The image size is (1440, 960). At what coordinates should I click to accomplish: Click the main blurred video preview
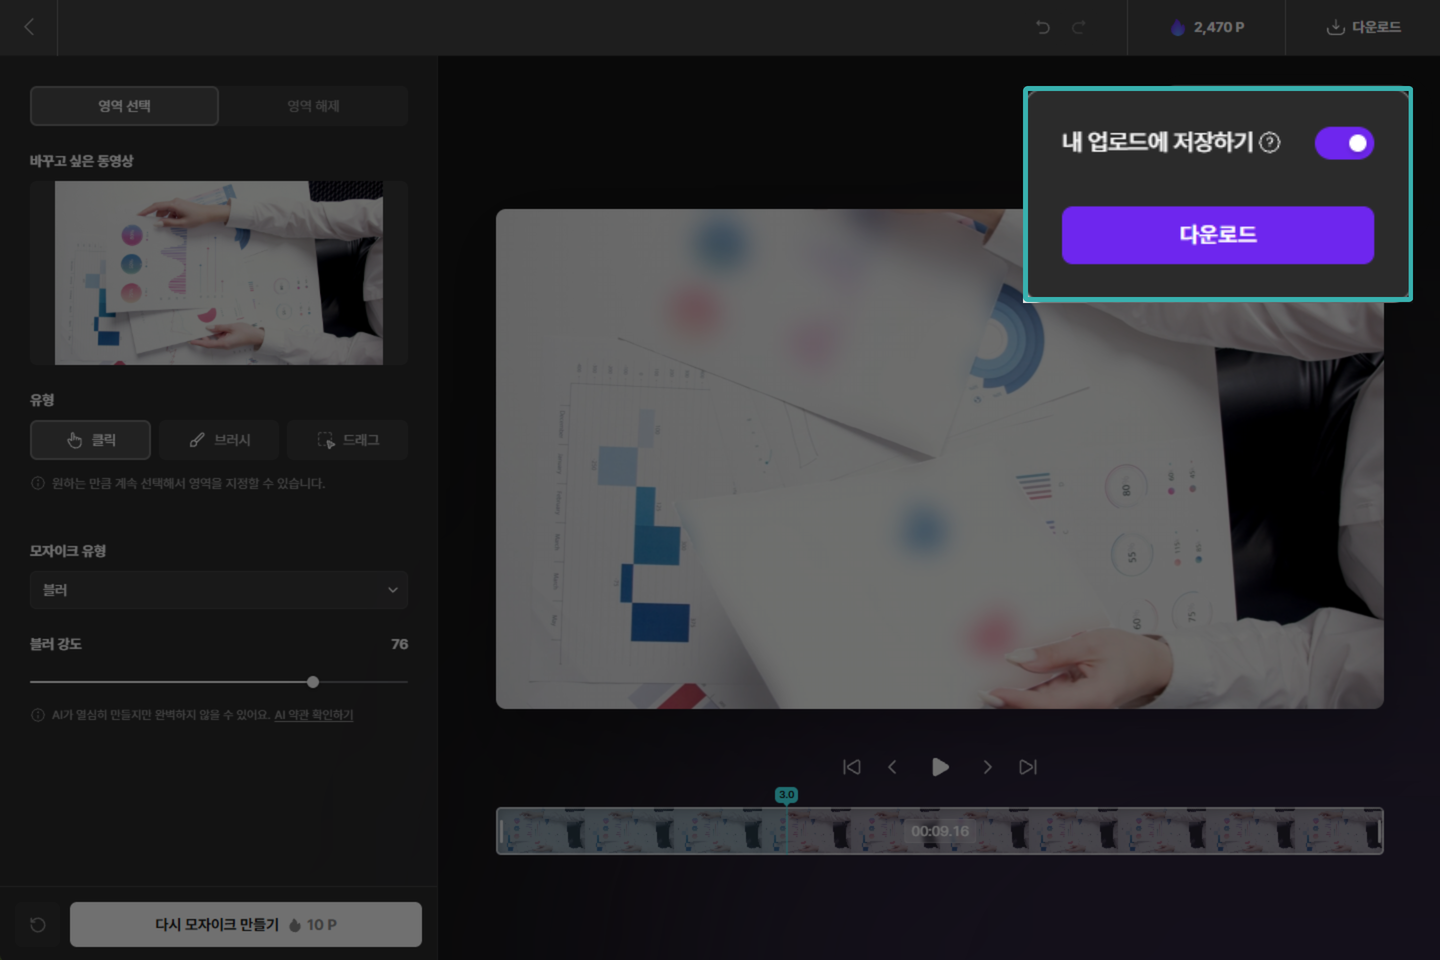tap(940, 459)
